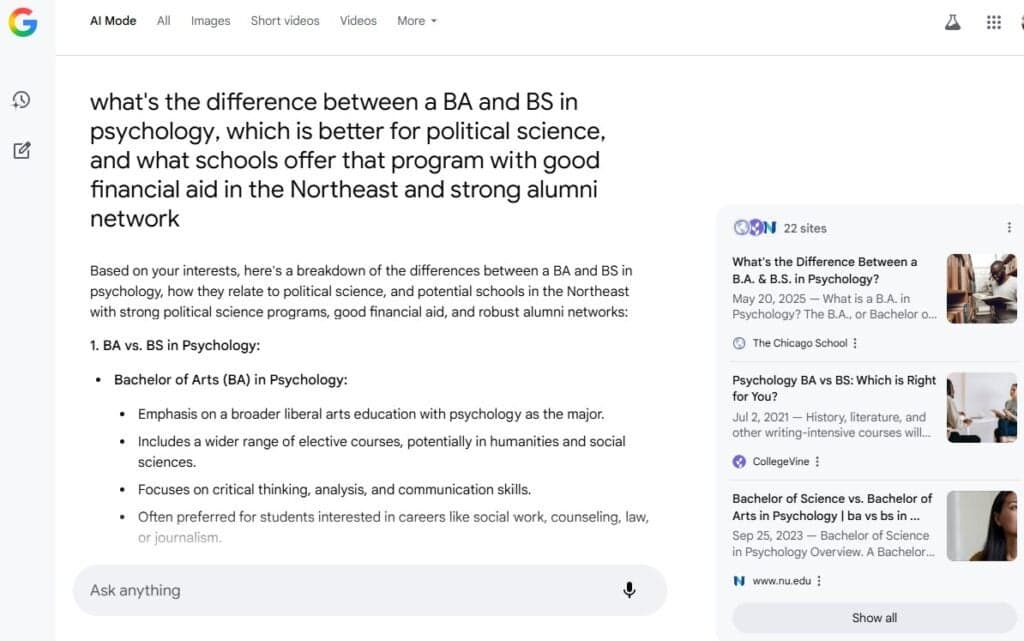Switch to the Short videos tab

[284, 21]
